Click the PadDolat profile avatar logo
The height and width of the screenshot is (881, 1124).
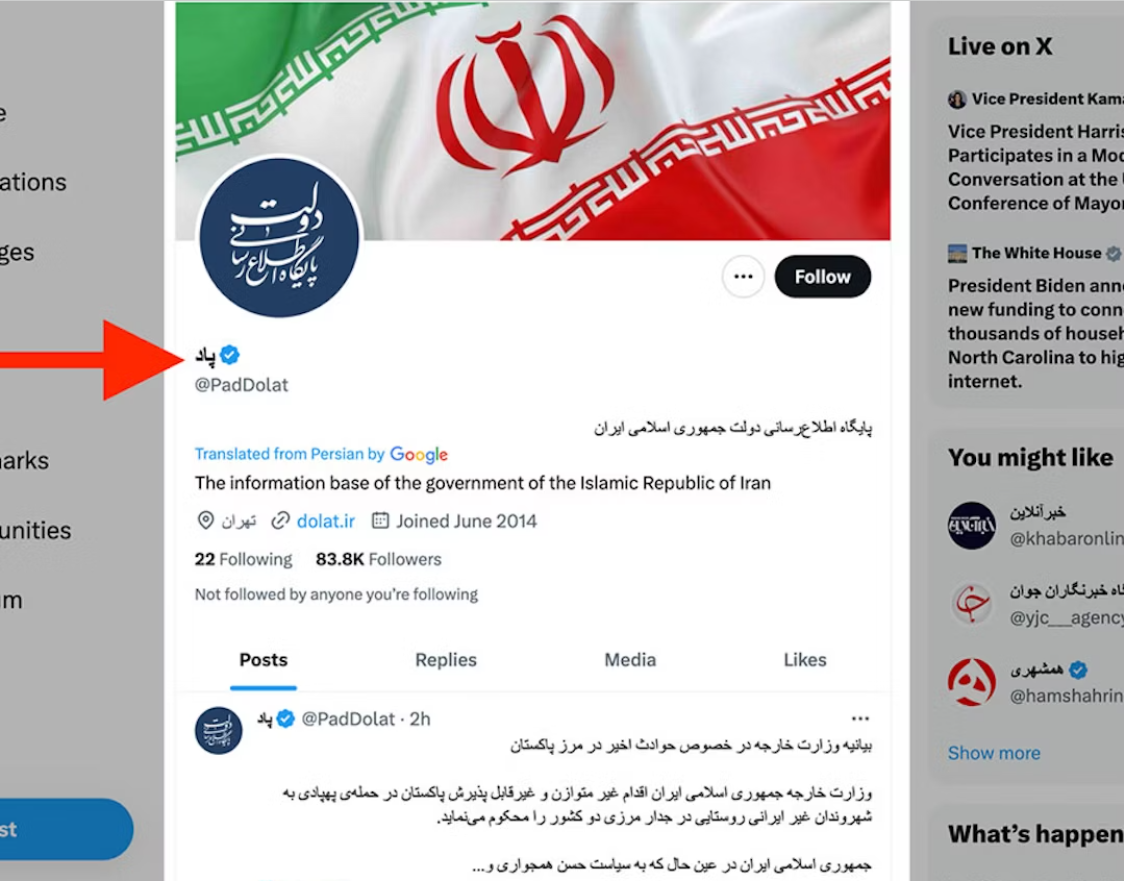click(x=279, y=237)
